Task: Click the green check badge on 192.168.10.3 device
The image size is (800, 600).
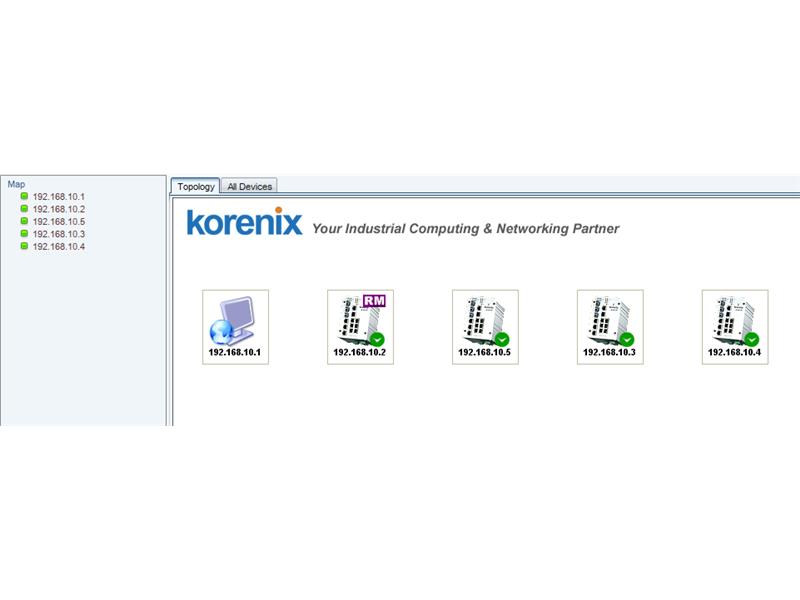Action: [627, 339]
